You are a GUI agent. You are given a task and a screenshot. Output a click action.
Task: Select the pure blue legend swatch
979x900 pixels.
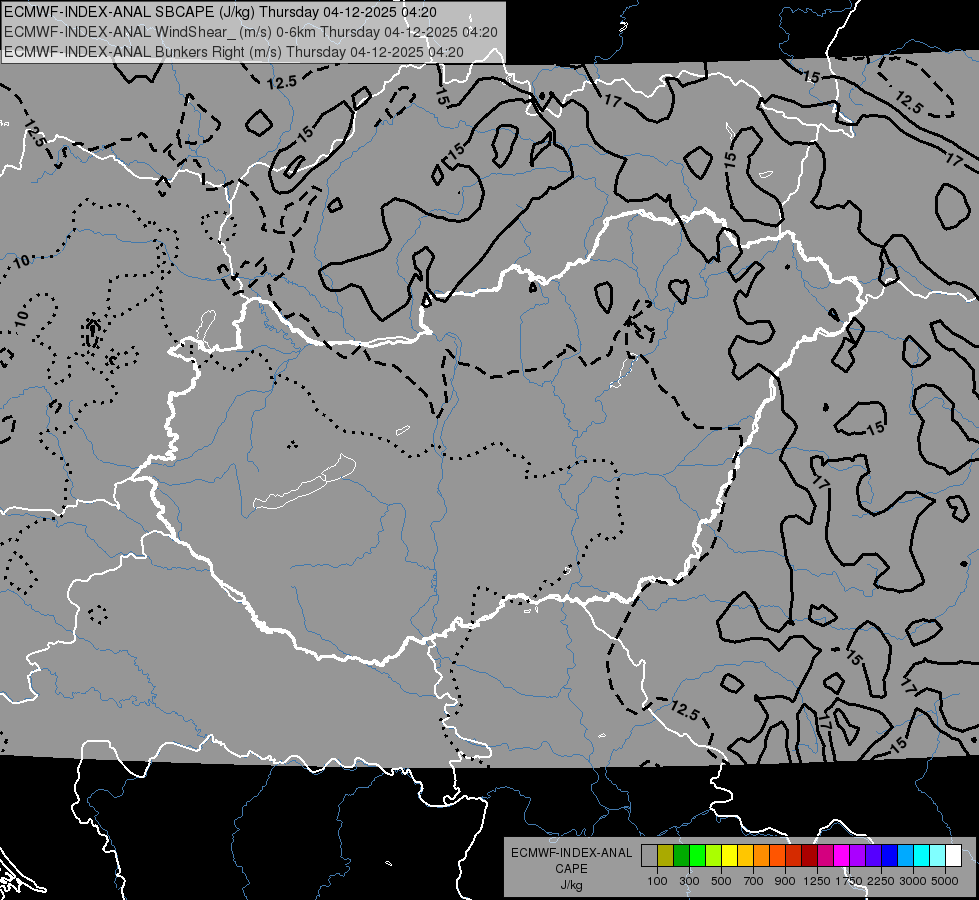[x=890, y=856]
